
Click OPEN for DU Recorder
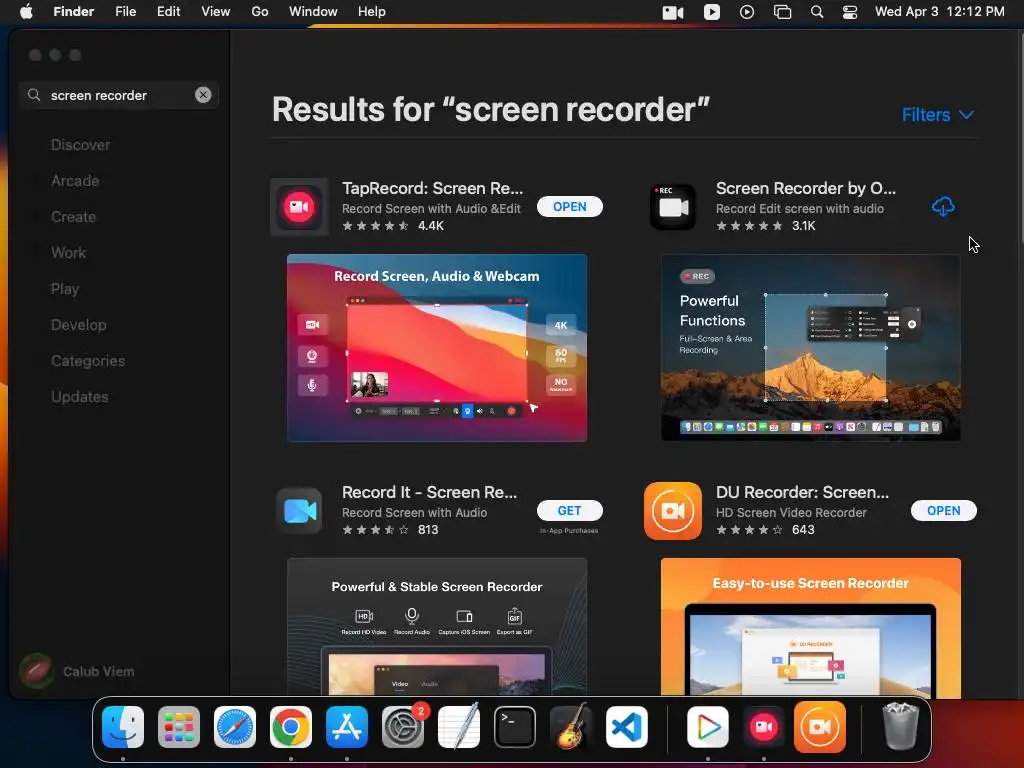pos(944,511)
